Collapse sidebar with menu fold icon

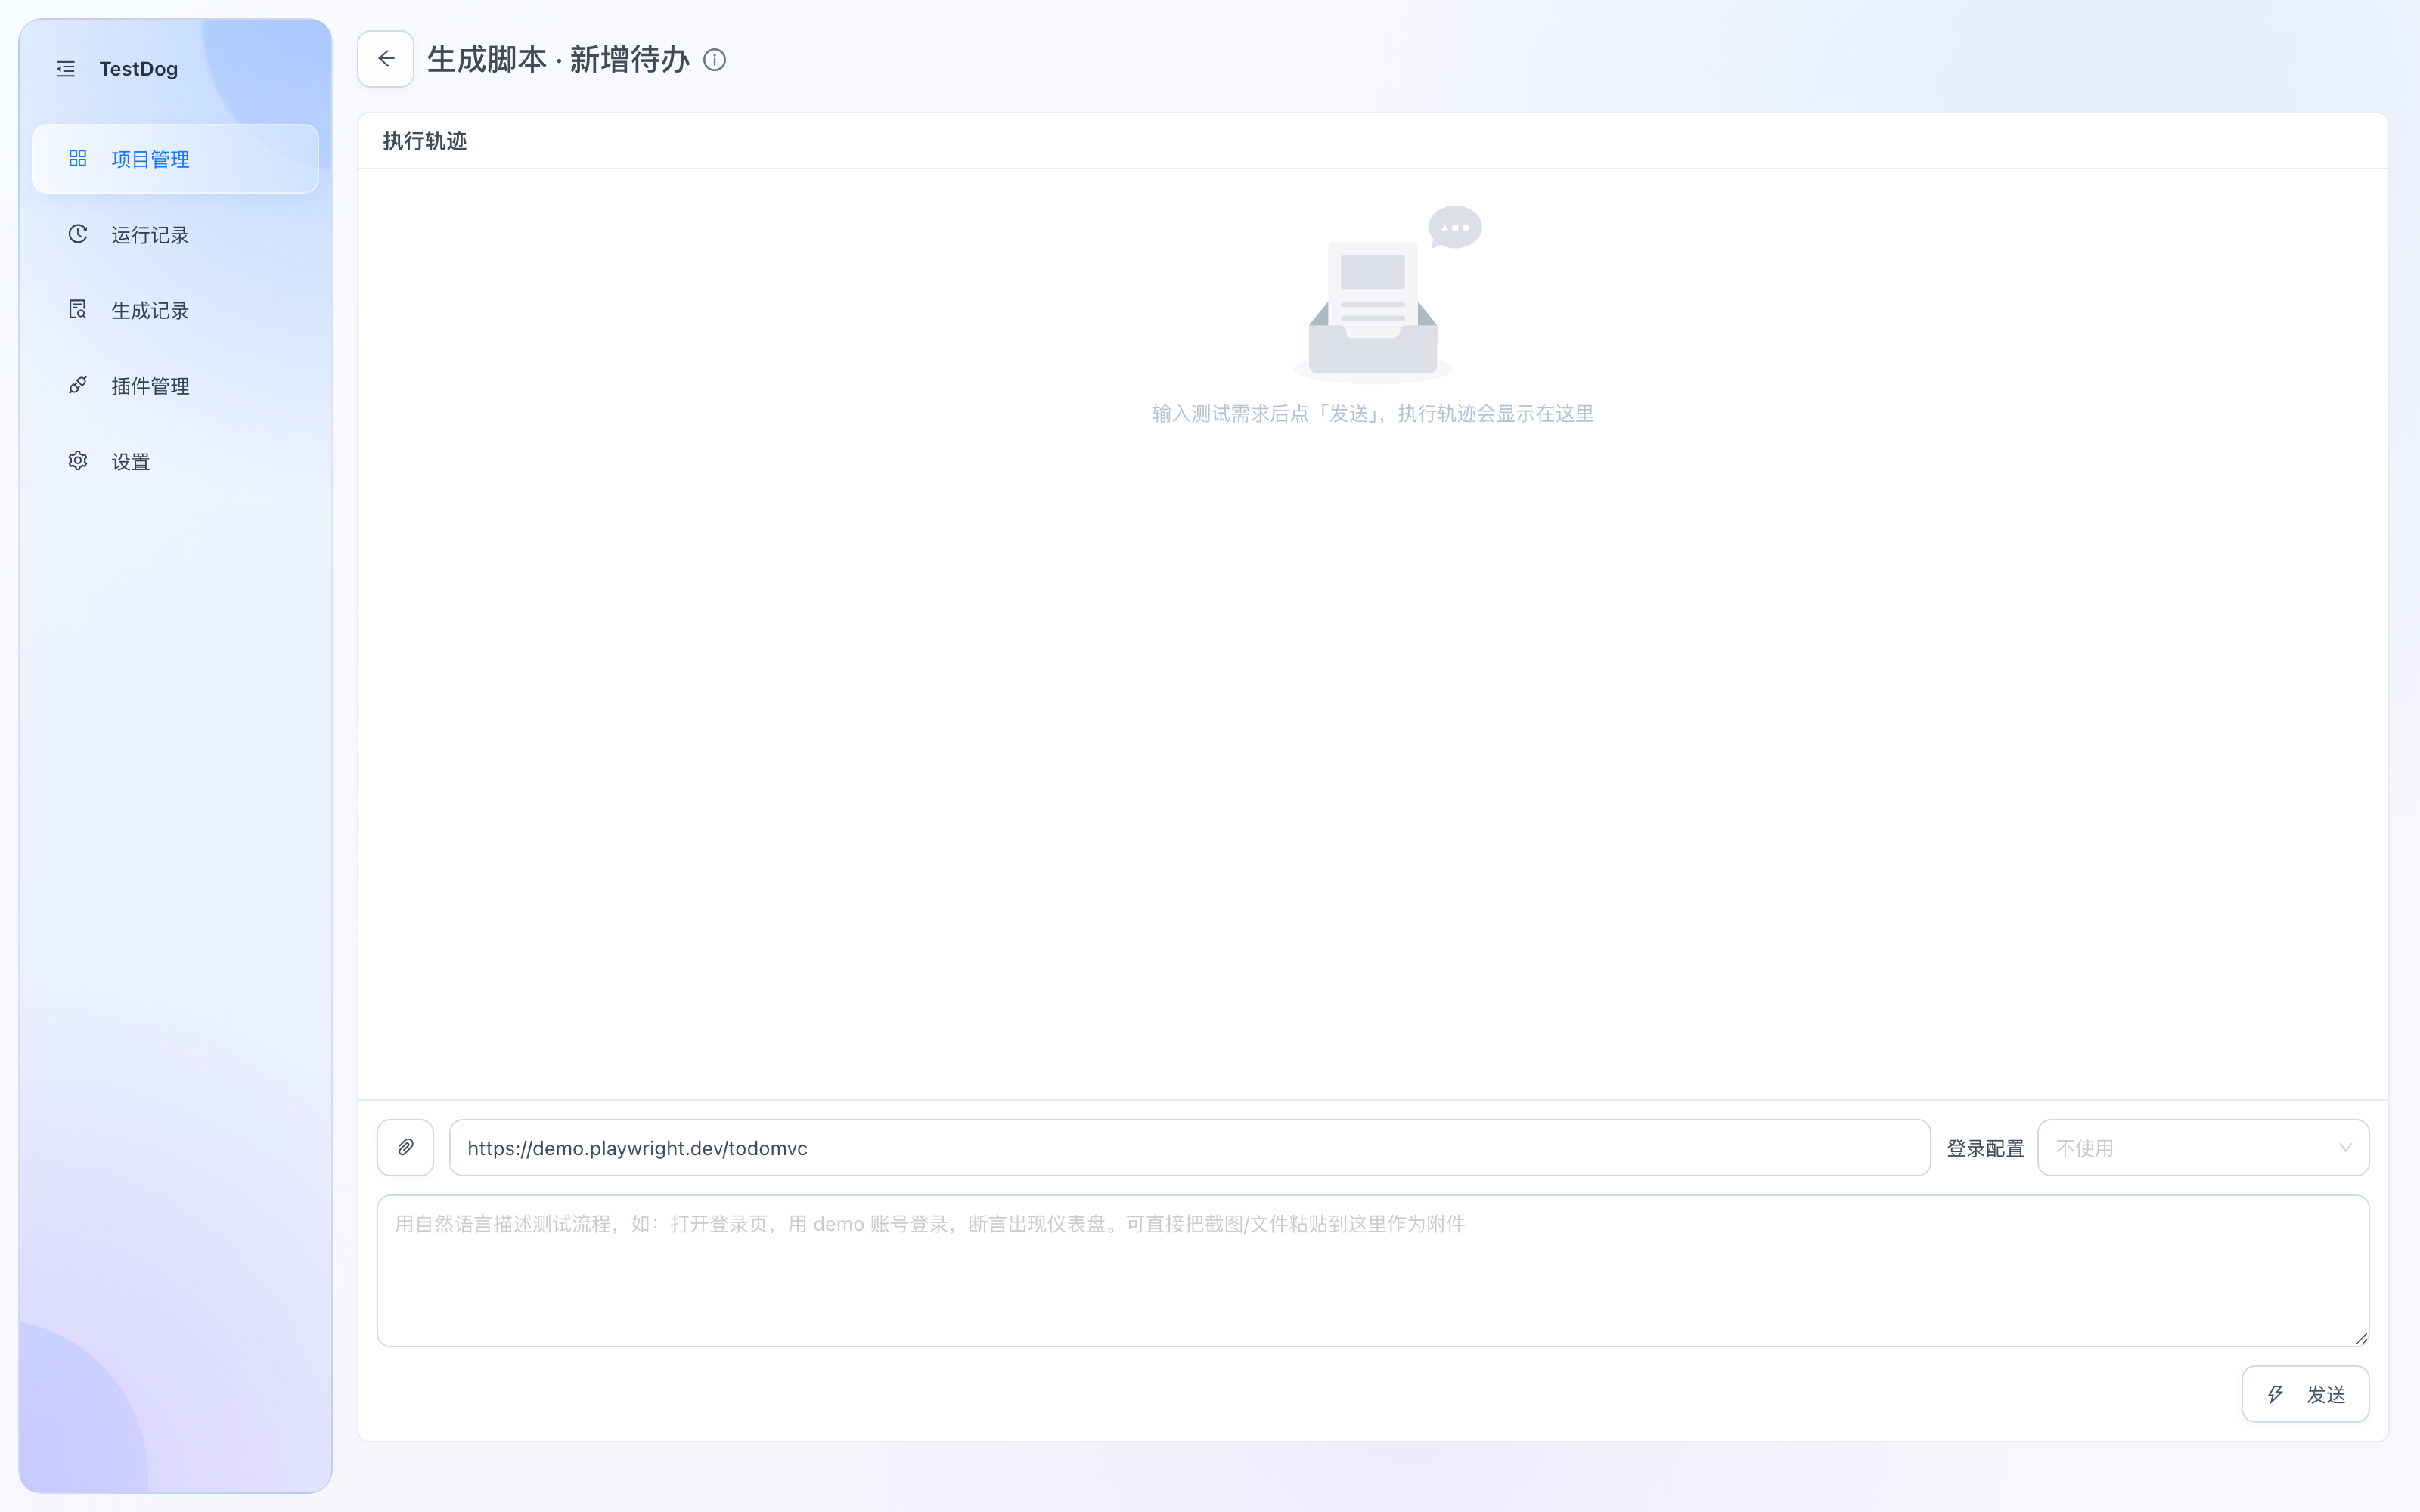tap(66, 69)
